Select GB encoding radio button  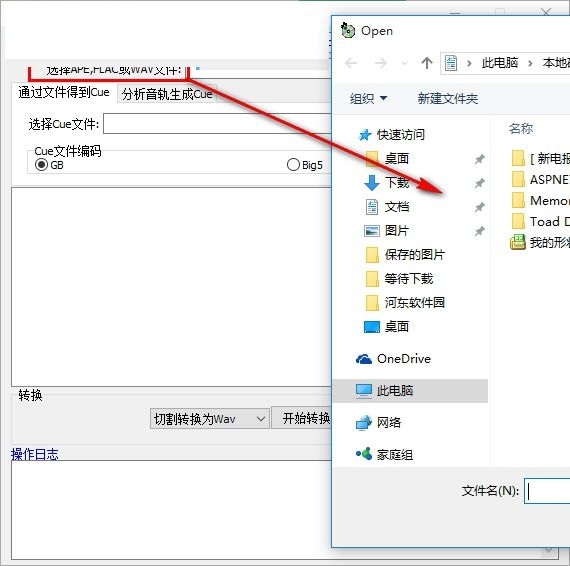tap(41, 165)
